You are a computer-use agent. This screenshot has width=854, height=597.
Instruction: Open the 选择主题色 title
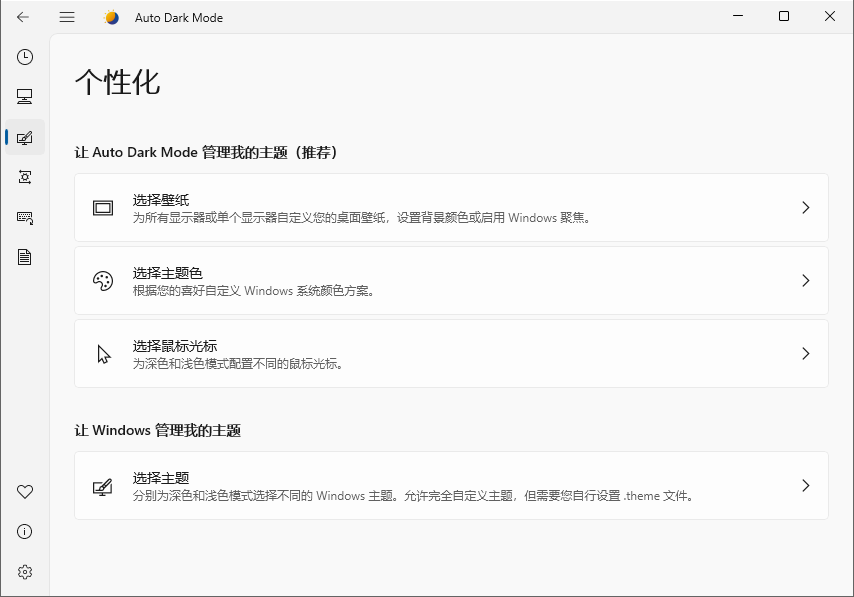pyautogui.click(x=168, y=273)
